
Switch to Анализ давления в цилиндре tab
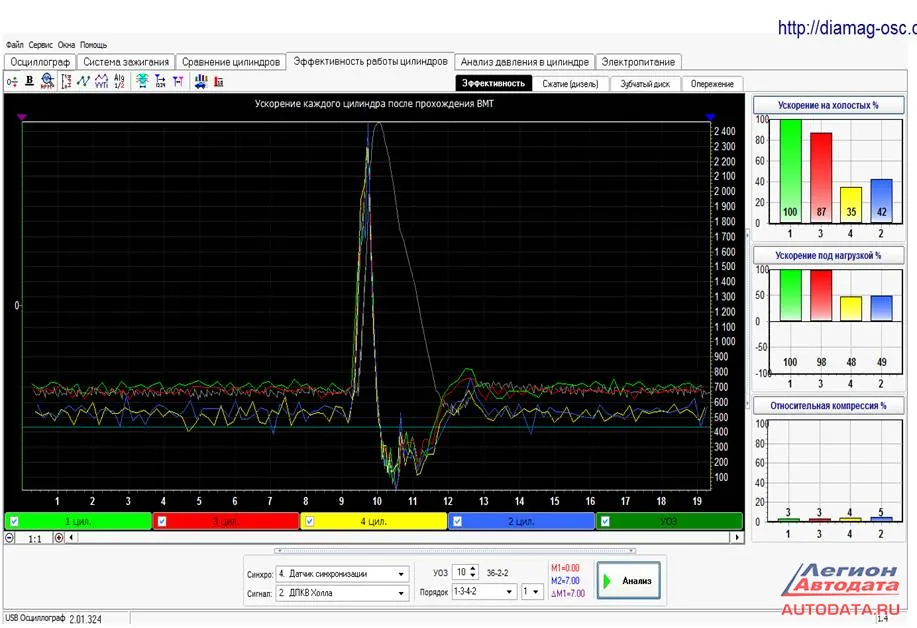(x=525, y=62)
